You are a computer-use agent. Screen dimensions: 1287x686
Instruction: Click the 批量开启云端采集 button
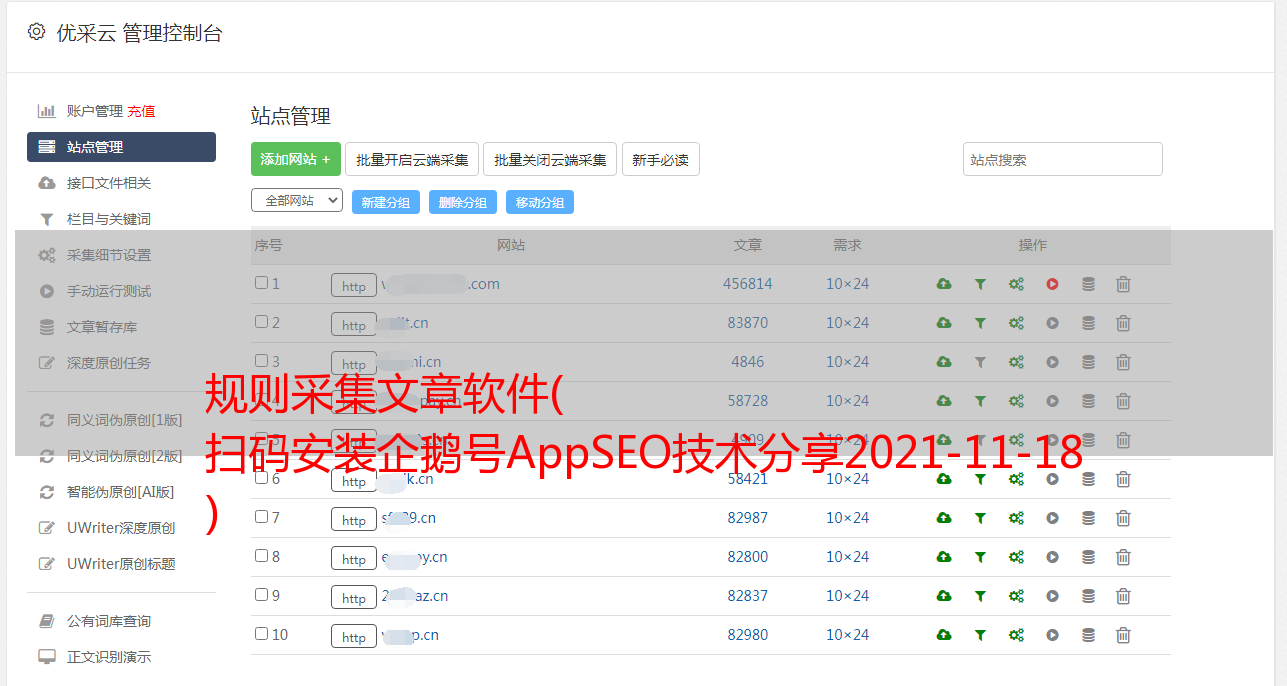click(412, 159)
